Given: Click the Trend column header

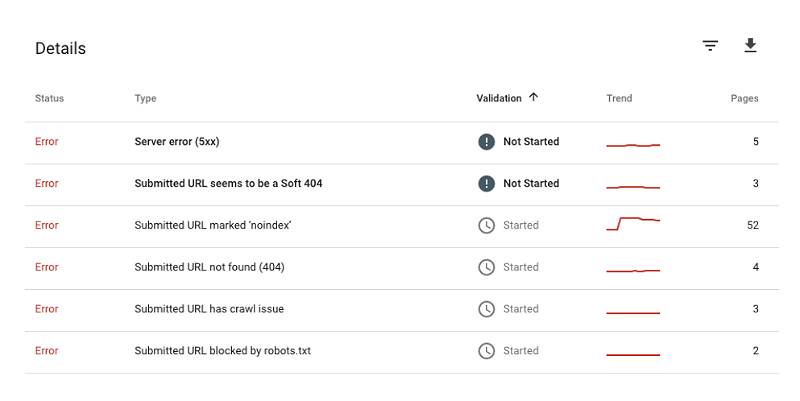Looking at the screenshot, I should coord(619,98).
